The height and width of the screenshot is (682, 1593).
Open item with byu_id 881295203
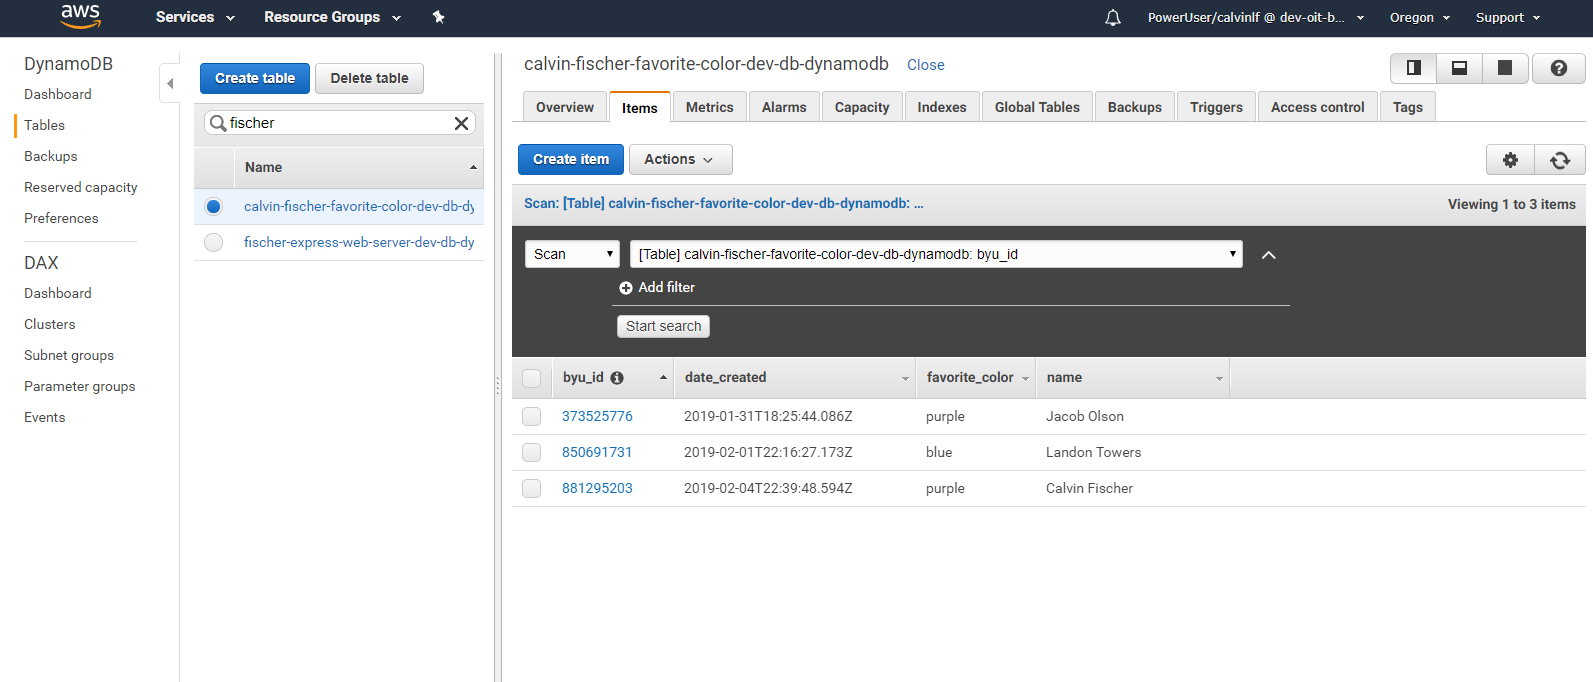pyautogui.click(x=597, y=488)
